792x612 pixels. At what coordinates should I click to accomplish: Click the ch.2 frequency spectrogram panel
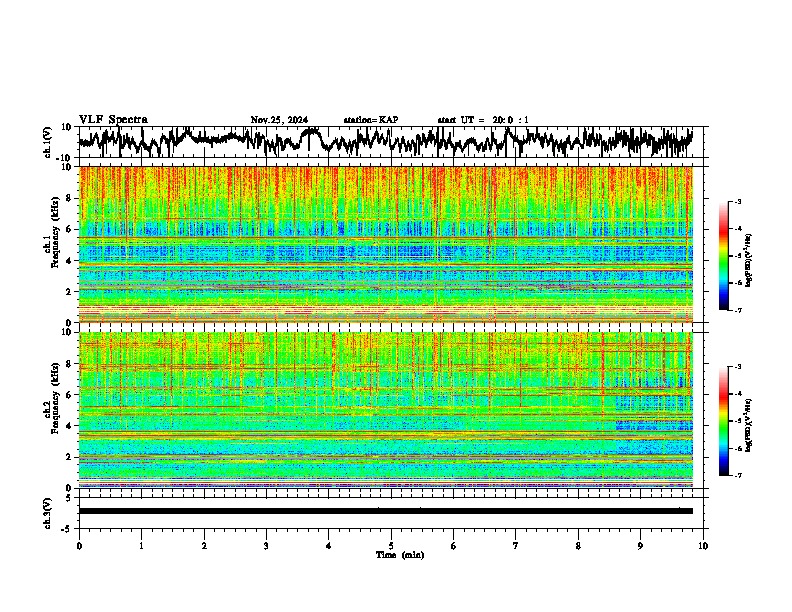[385, 410]
